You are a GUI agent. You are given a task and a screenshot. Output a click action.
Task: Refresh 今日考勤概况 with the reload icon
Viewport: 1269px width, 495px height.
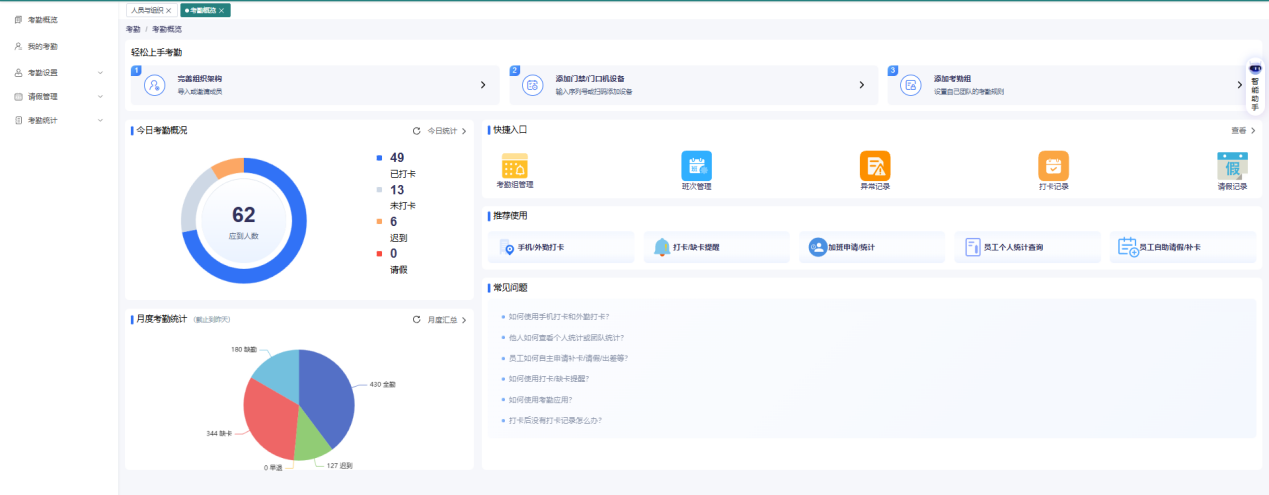point(417,131)
